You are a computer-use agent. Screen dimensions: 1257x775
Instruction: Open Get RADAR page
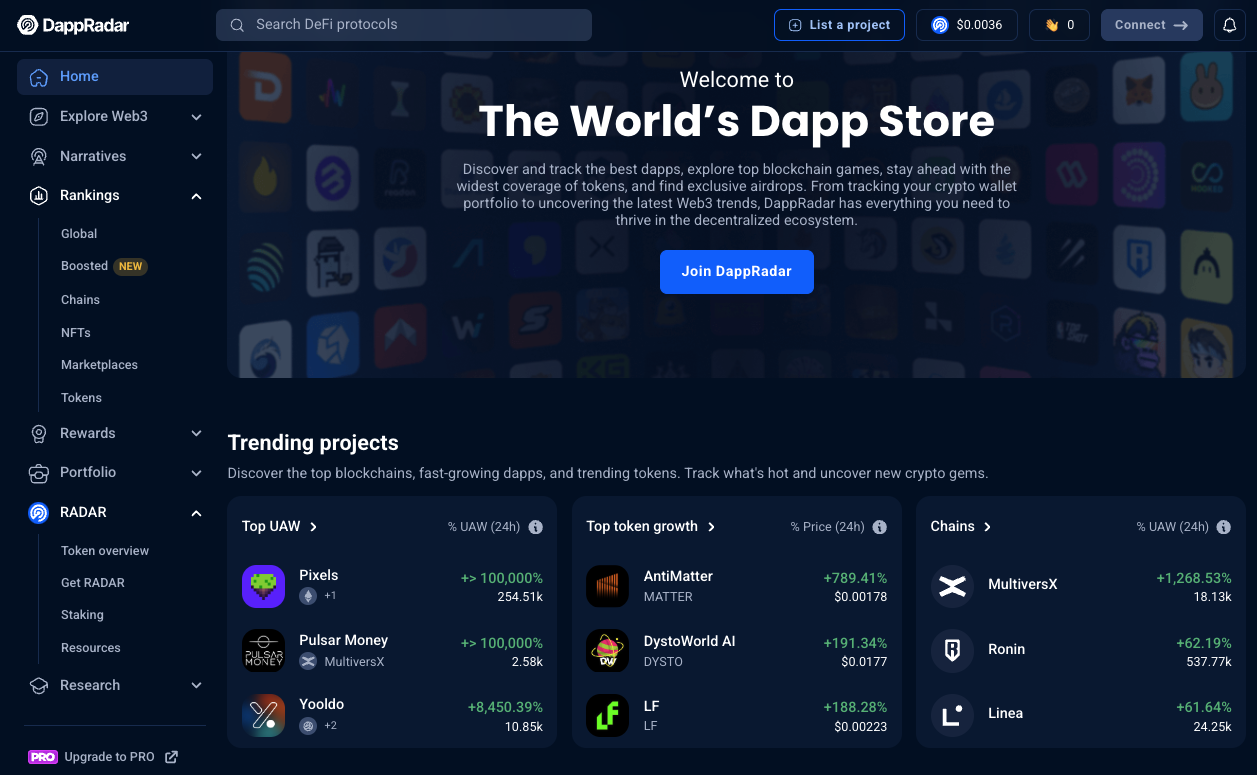(x=93, y=583)
